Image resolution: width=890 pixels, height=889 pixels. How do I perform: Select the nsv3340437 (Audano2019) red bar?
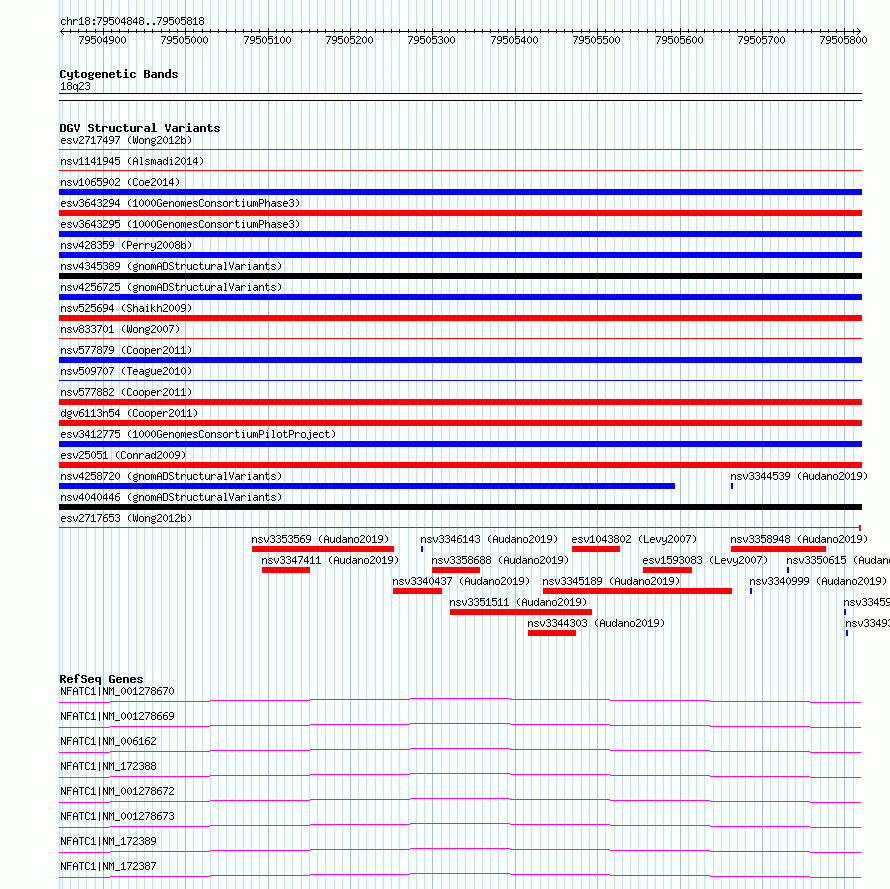click(x=417, y=591)
